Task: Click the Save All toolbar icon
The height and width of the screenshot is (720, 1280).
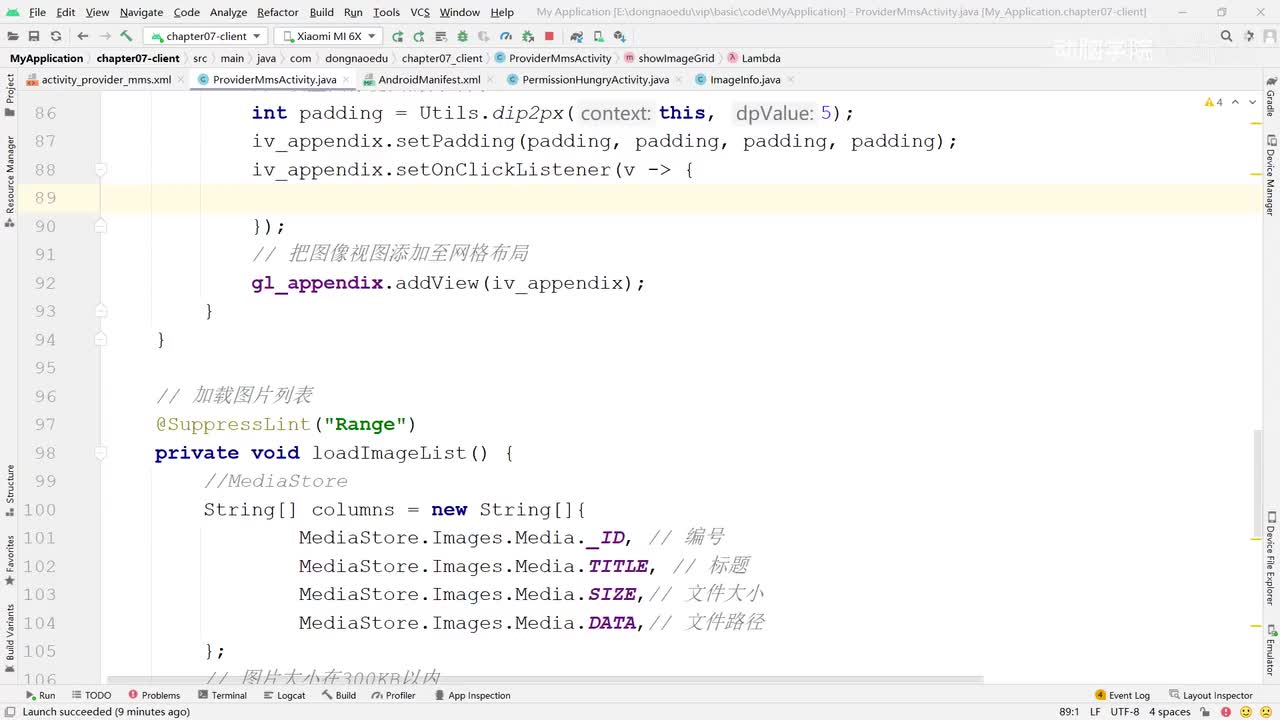Action: [x=34, y=36]
